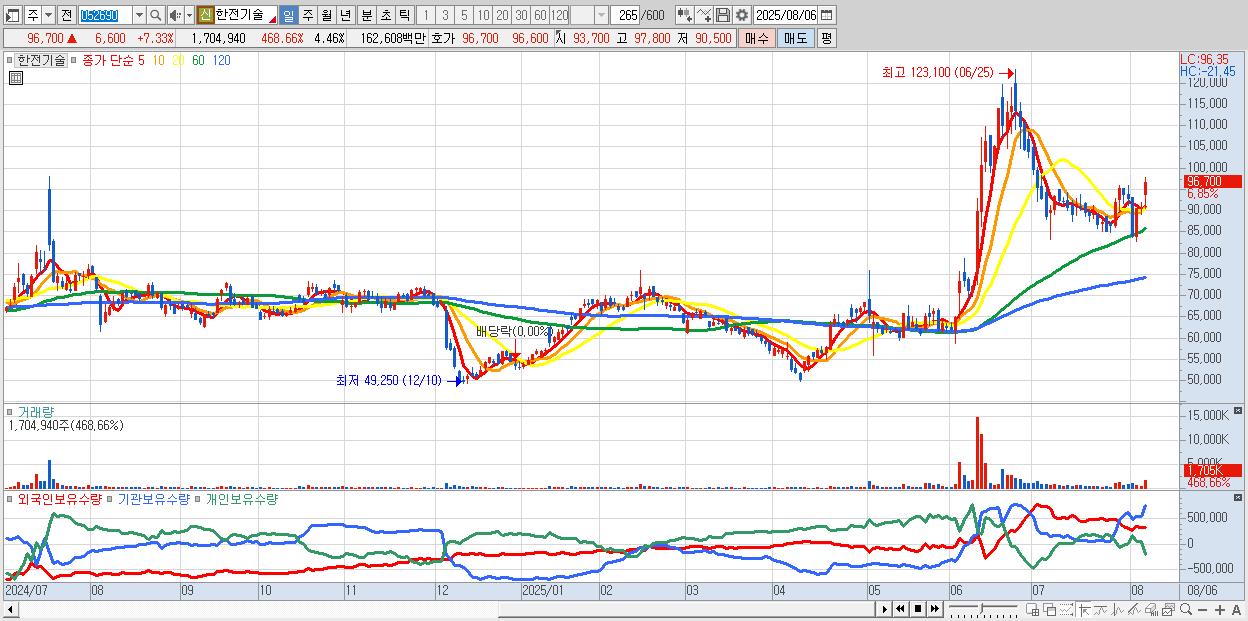Open the chart magnifier zoom icon

[x=1185, y=609]
